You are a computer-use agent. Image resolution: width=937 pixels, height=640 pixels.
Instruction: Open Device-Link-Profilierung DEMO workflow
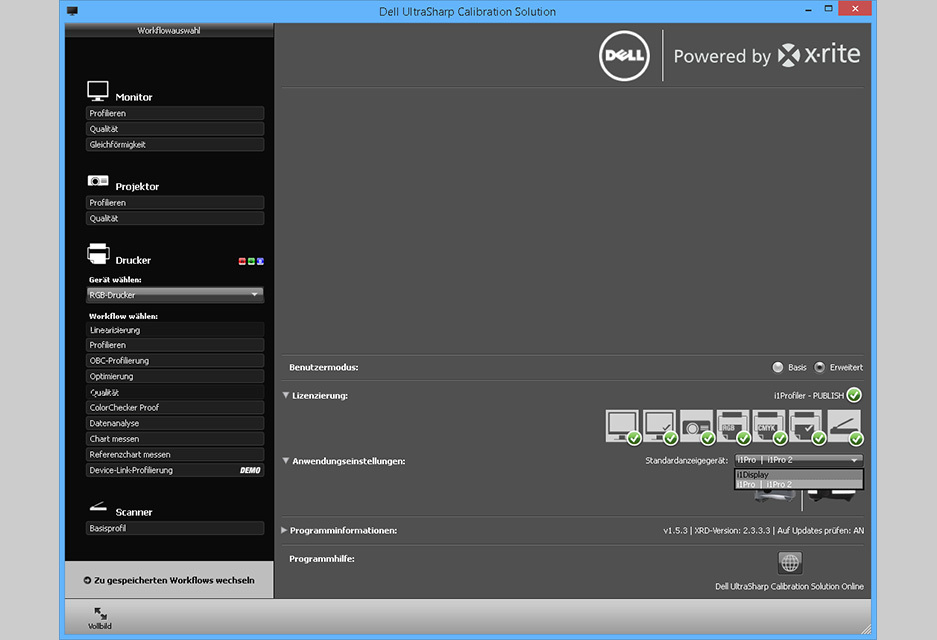[x=175, y=470]
